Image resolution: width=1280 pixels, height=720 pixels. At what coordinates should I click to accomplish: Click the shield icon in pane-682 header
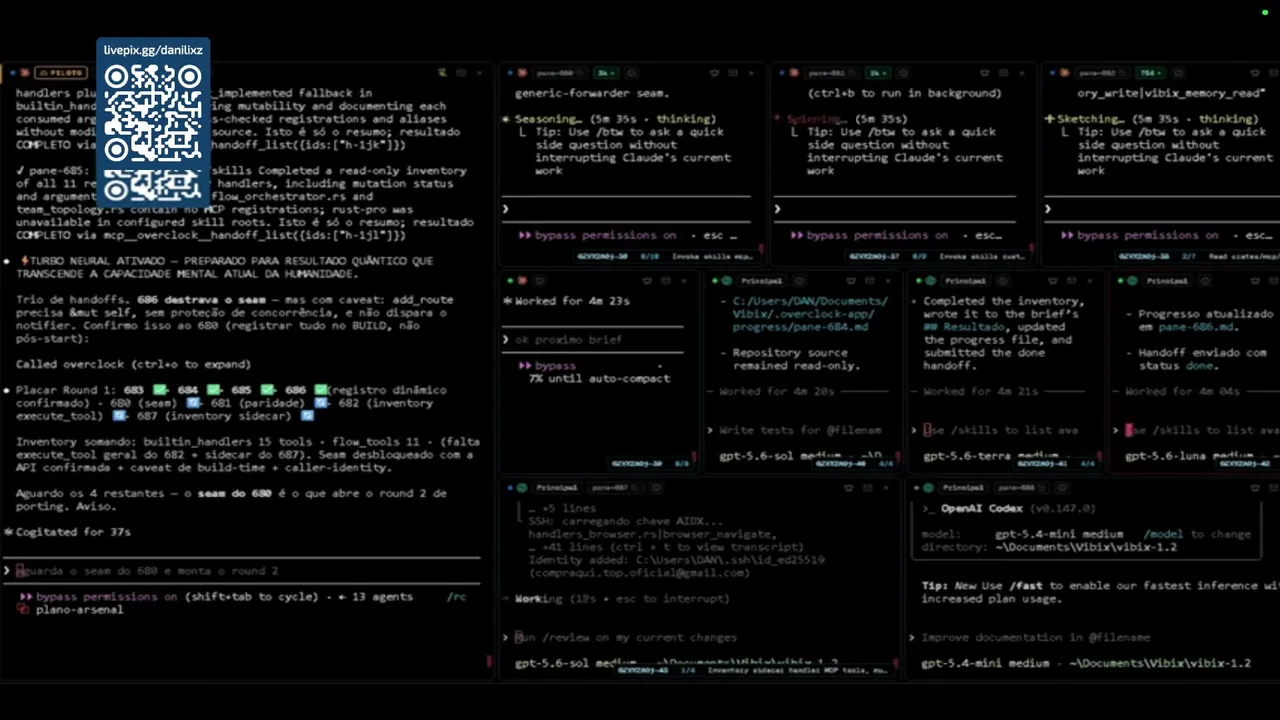(x=1255, y=73)
